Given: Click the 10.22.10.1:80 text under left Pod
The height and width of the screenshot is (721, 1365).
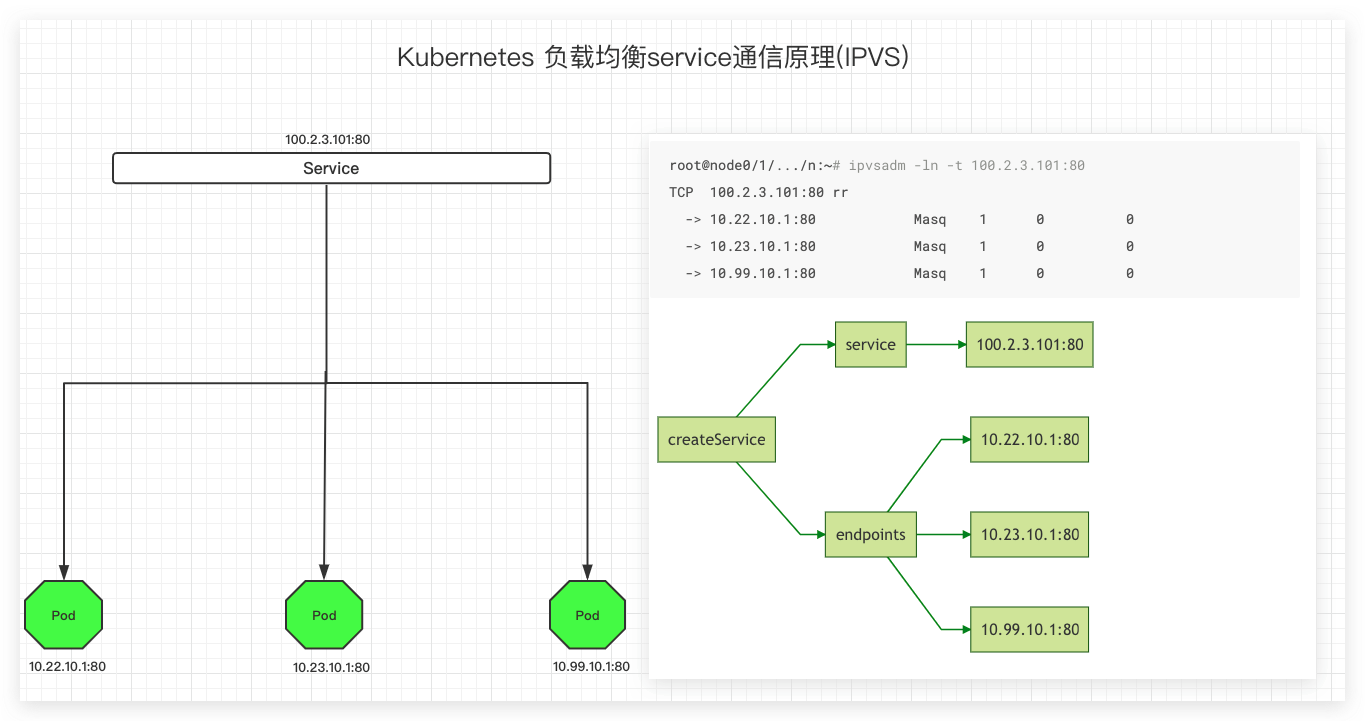Looking at the screenshot, I should tap(67, 666).
